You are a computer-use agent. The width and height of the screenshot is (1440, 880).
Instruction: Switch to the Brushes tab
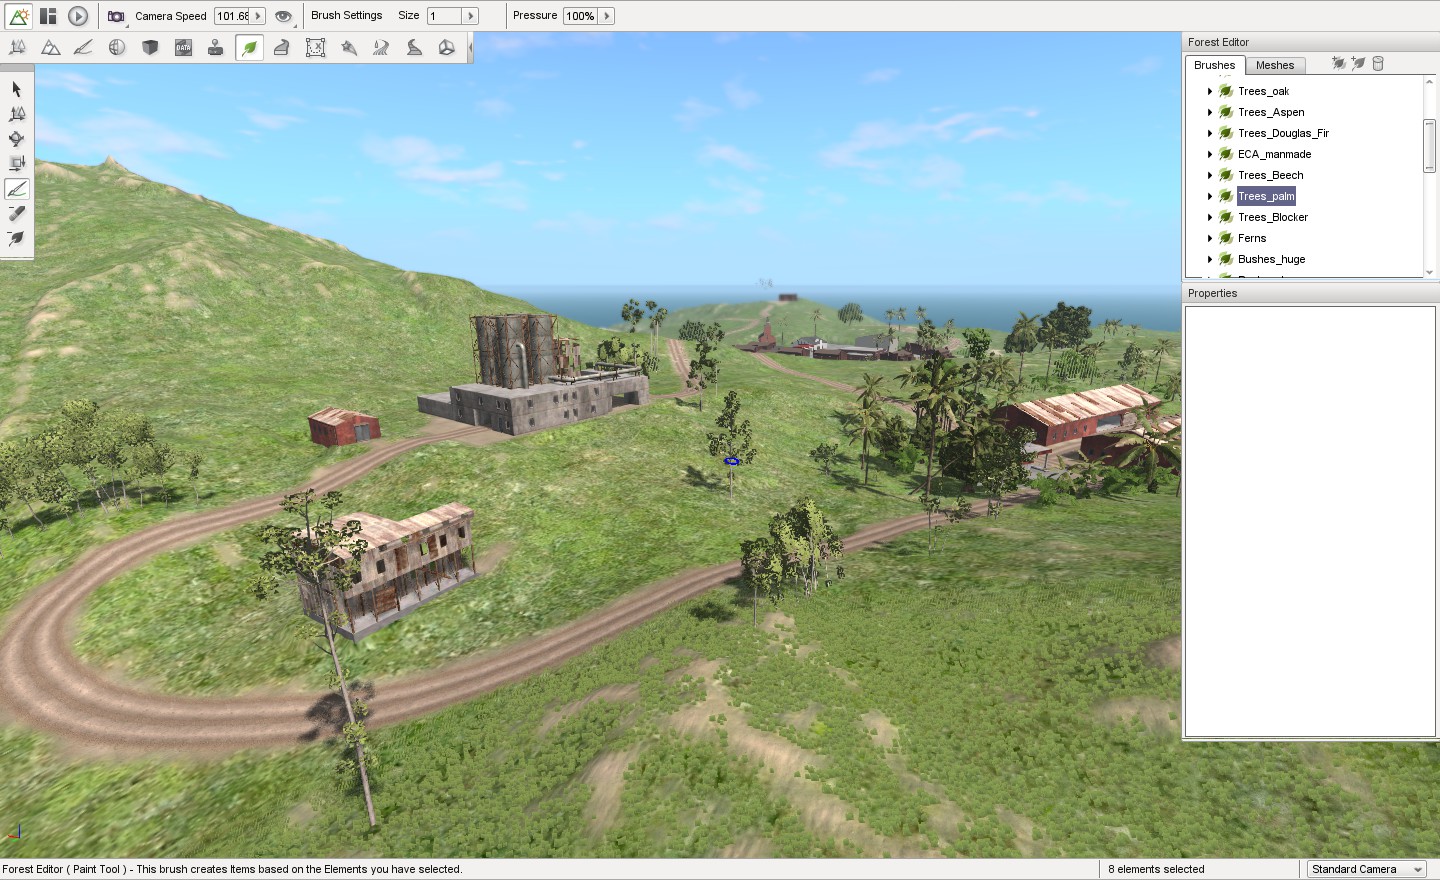click(1214, 65)
